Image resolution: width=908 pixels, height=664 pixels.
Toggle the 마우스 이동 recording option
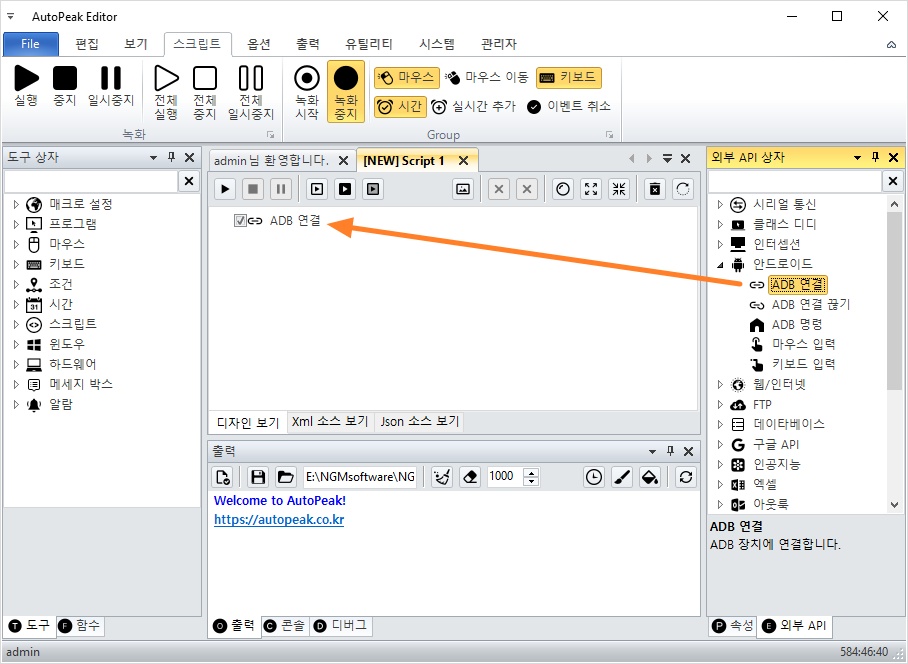pyautogui.click(x=487, y=78)
